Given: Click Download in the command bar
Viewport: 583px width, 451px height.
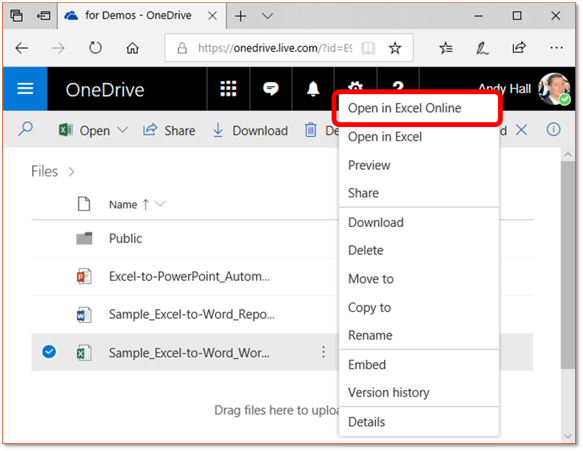Looking at the screenshot, I should 250,130.
